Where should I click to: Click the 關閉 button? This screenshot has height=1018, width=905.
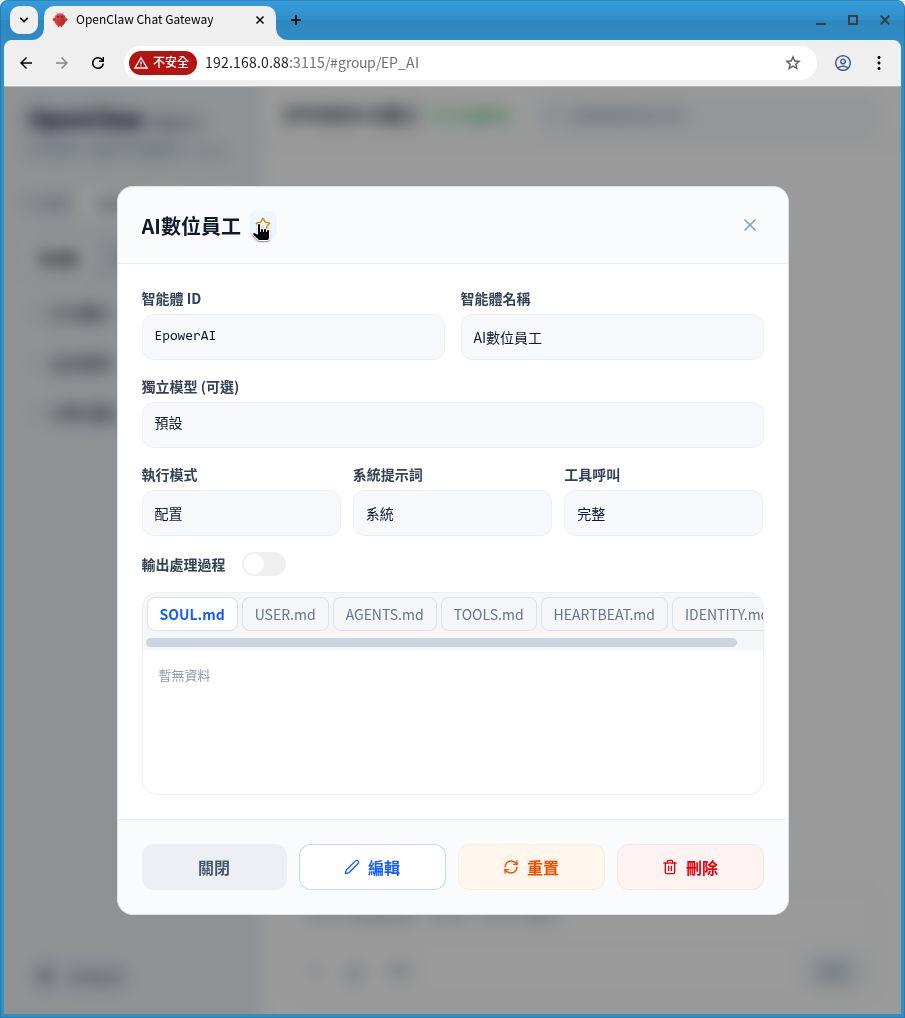point(214,867)
